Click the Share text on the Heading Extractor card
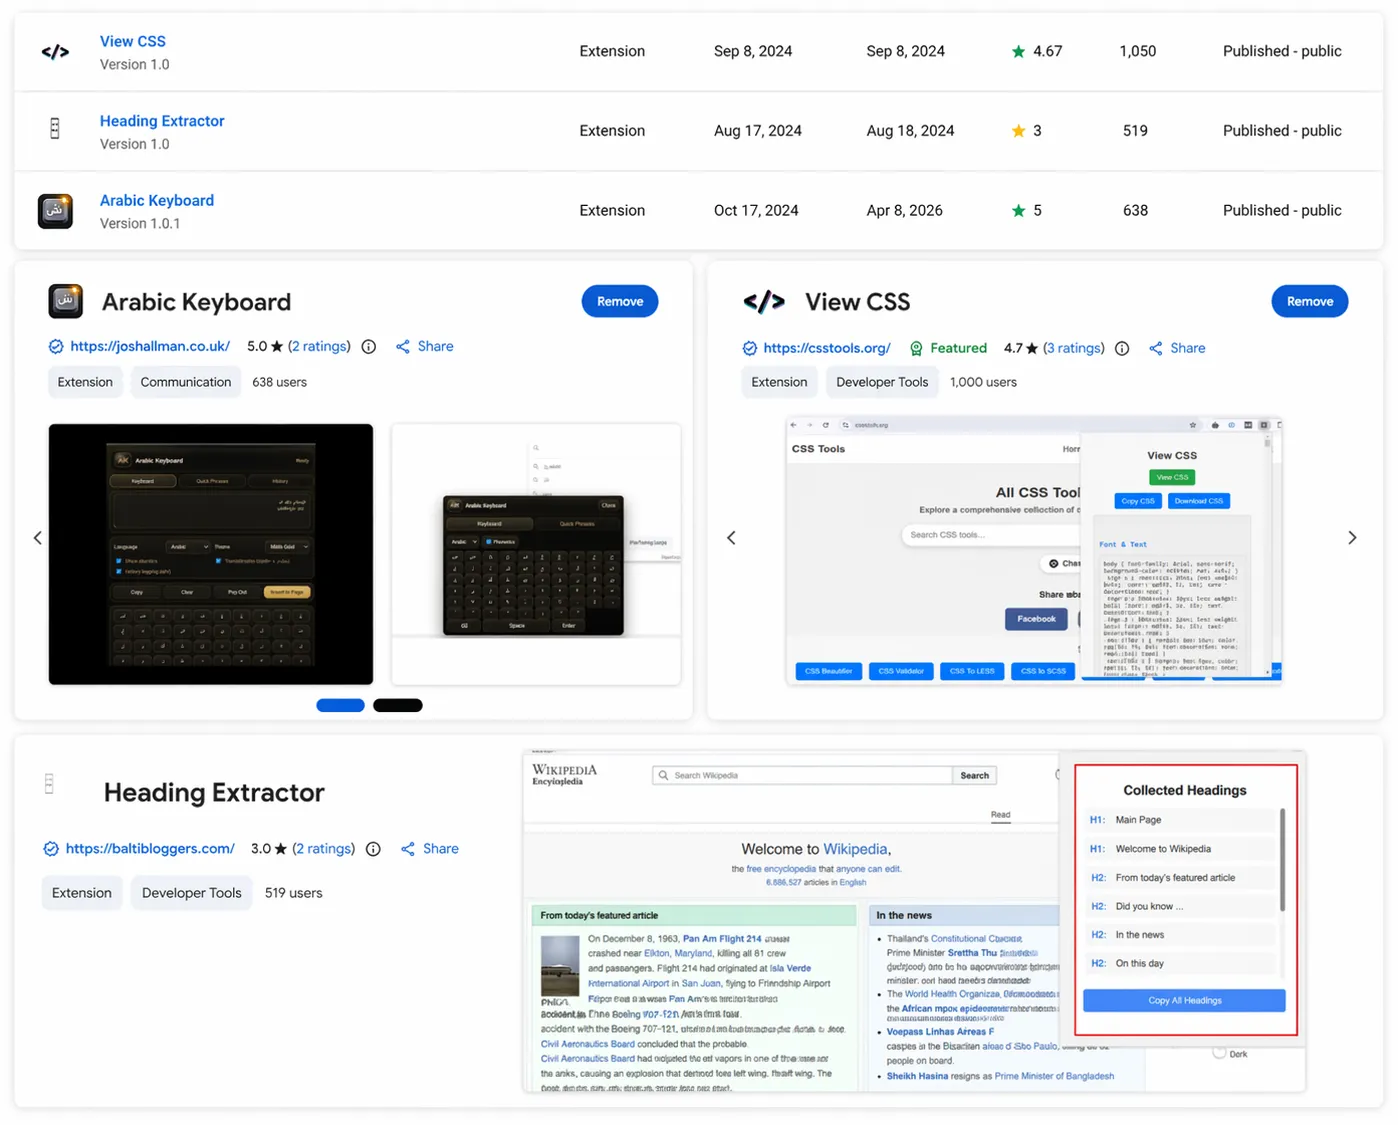 [x=441, y=849]
